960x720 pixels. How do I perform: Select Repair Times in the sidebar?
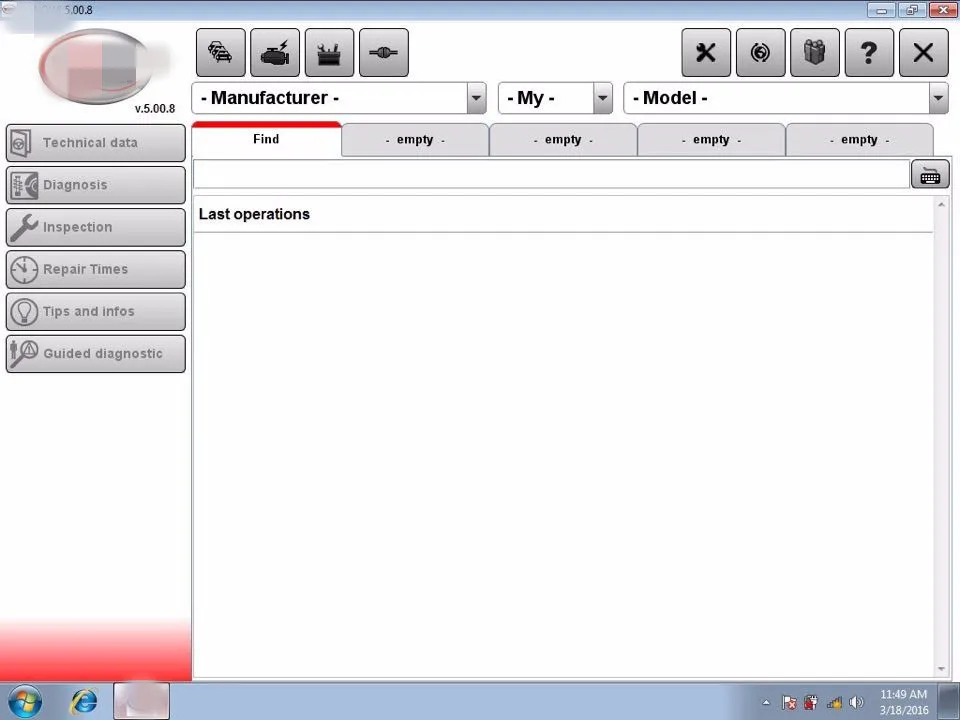tap(95, 269)
